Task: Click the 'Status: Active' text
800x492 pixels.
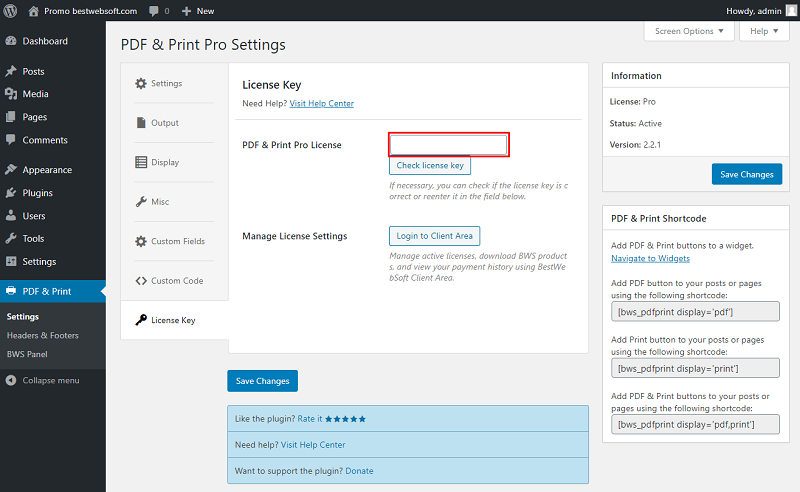Action: coord(636,123)
